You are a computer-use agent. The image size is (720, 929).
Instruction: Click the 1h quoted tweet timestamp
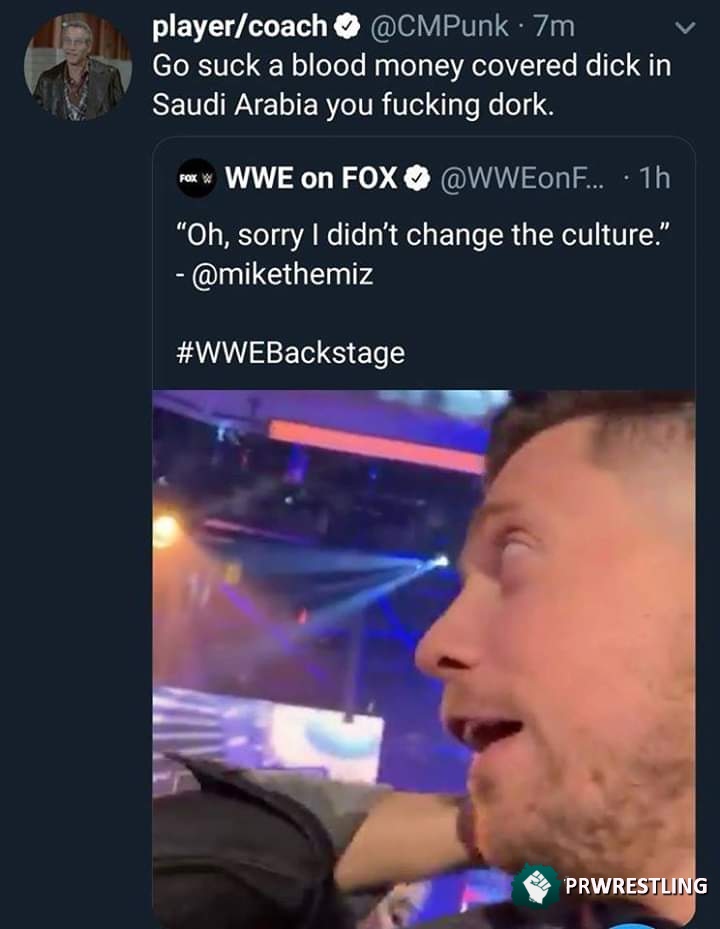tap(654, 179)
